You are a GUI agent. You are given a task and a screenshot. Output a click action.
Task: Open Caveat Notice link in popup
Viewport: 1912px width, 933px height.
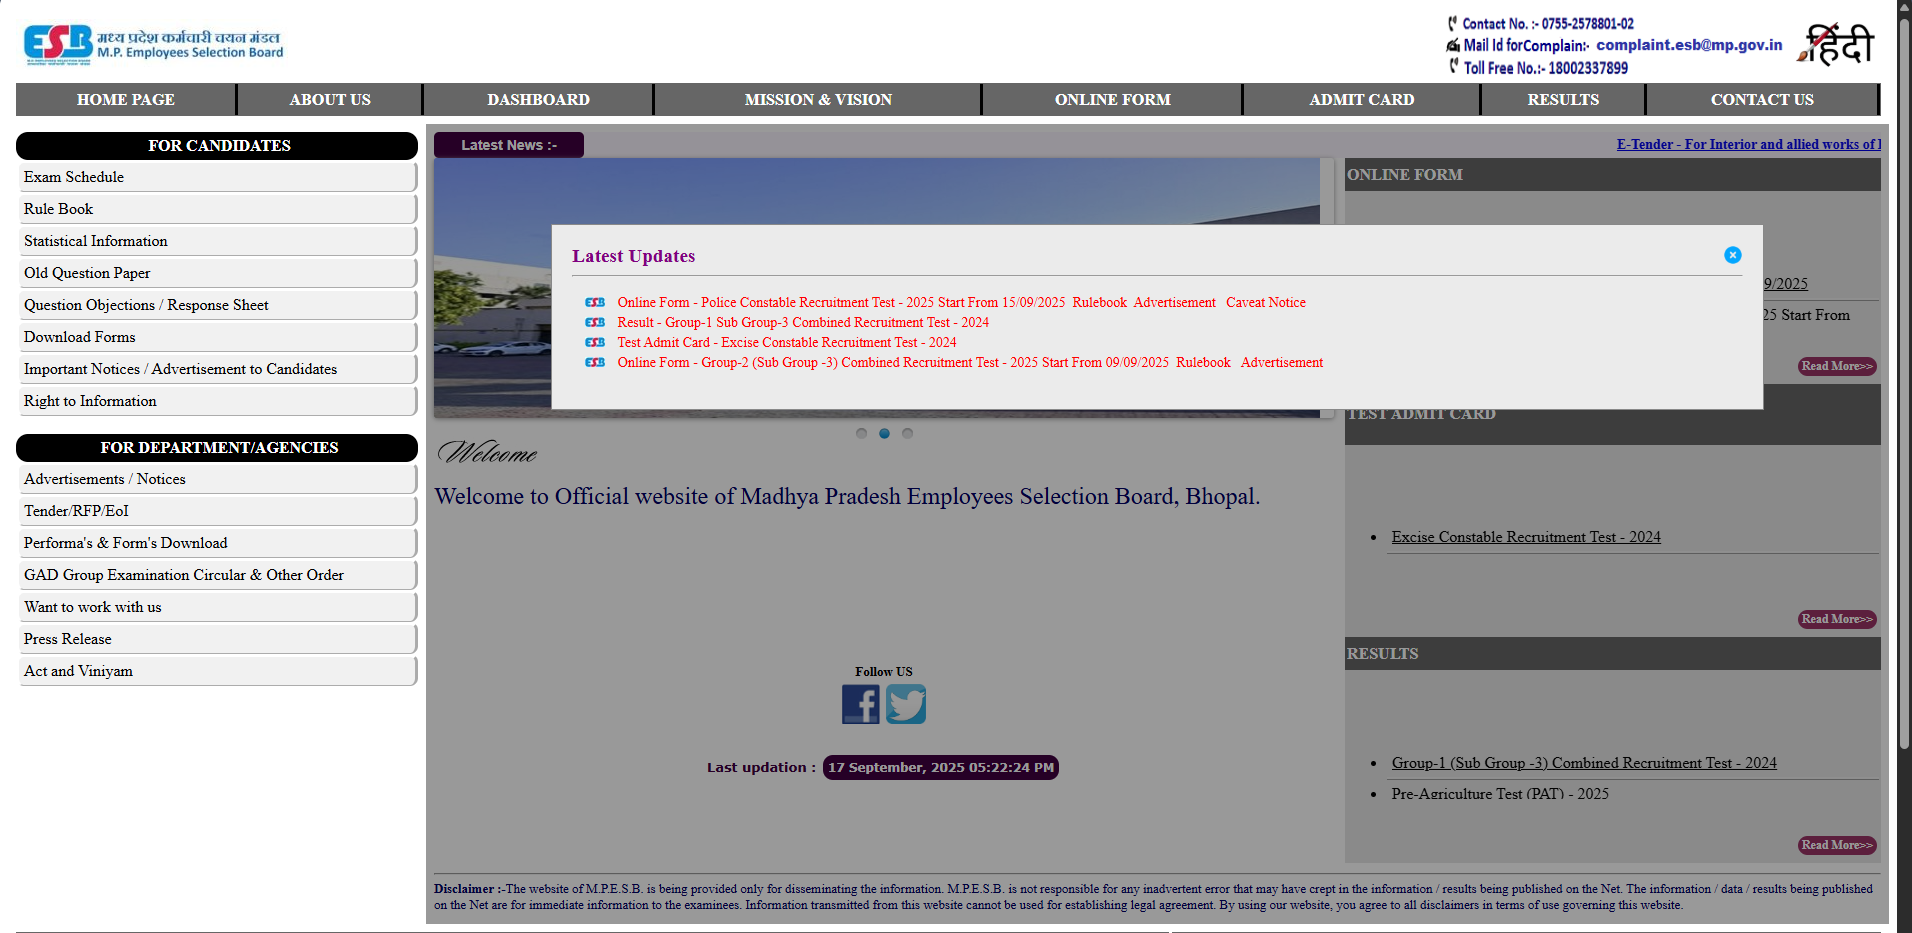click(1265, 302)
